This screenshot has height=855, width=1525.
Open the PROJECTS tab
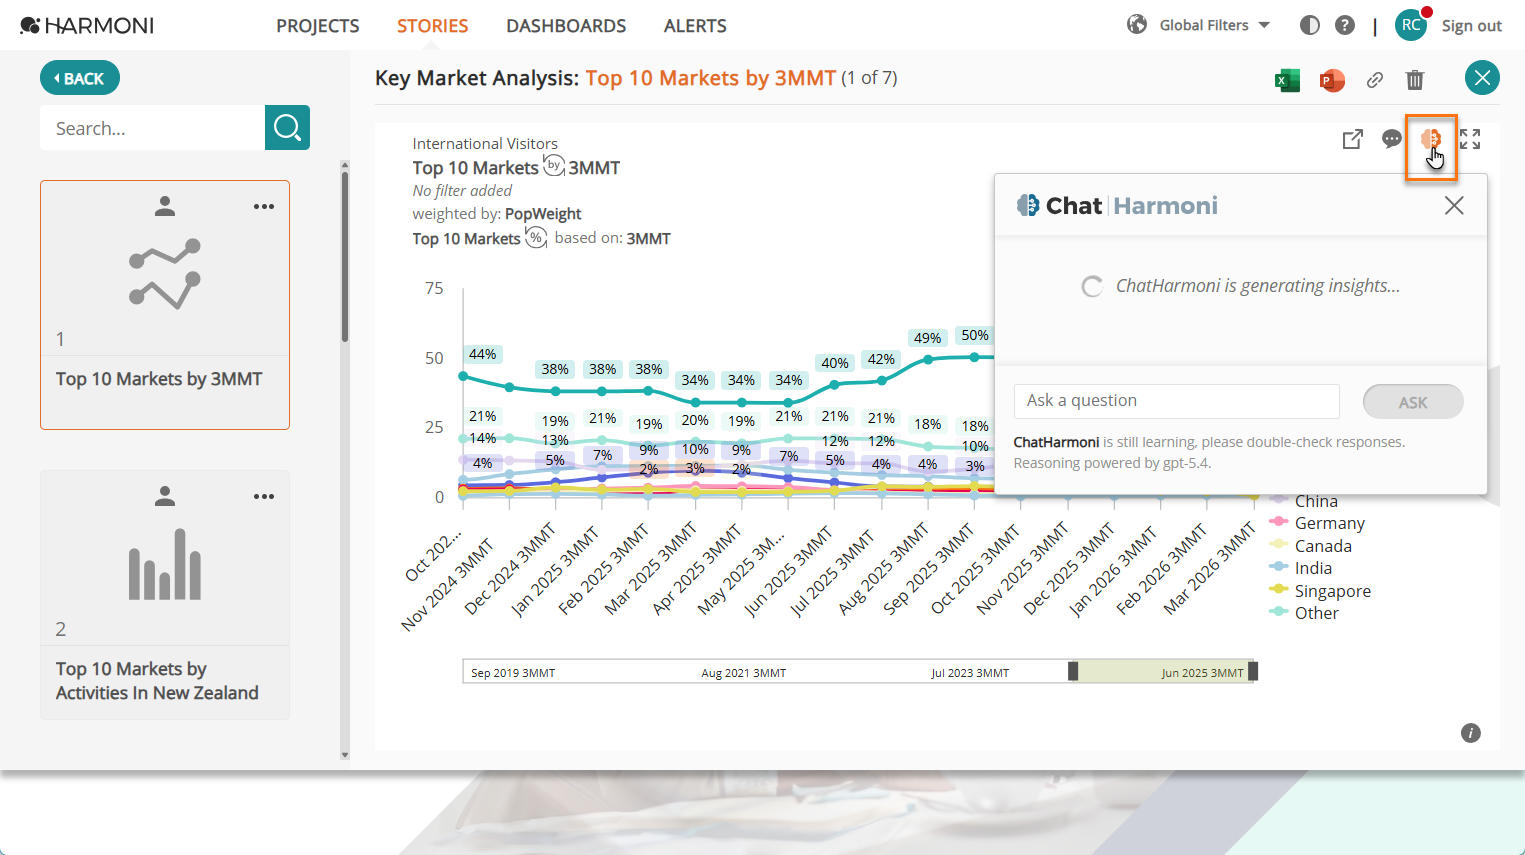[x=318, y=26]
